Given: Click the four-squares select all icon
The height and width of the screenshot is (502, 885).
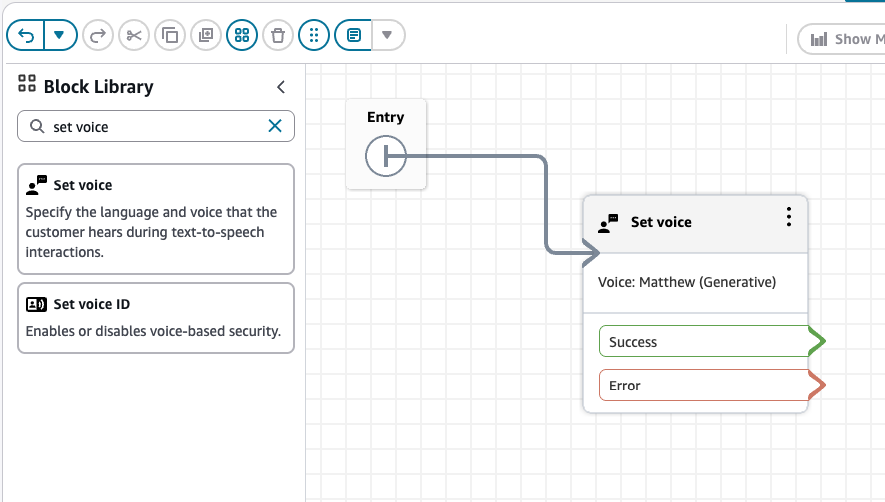Looking at the screenshot, I should click(x=242, y=36).
